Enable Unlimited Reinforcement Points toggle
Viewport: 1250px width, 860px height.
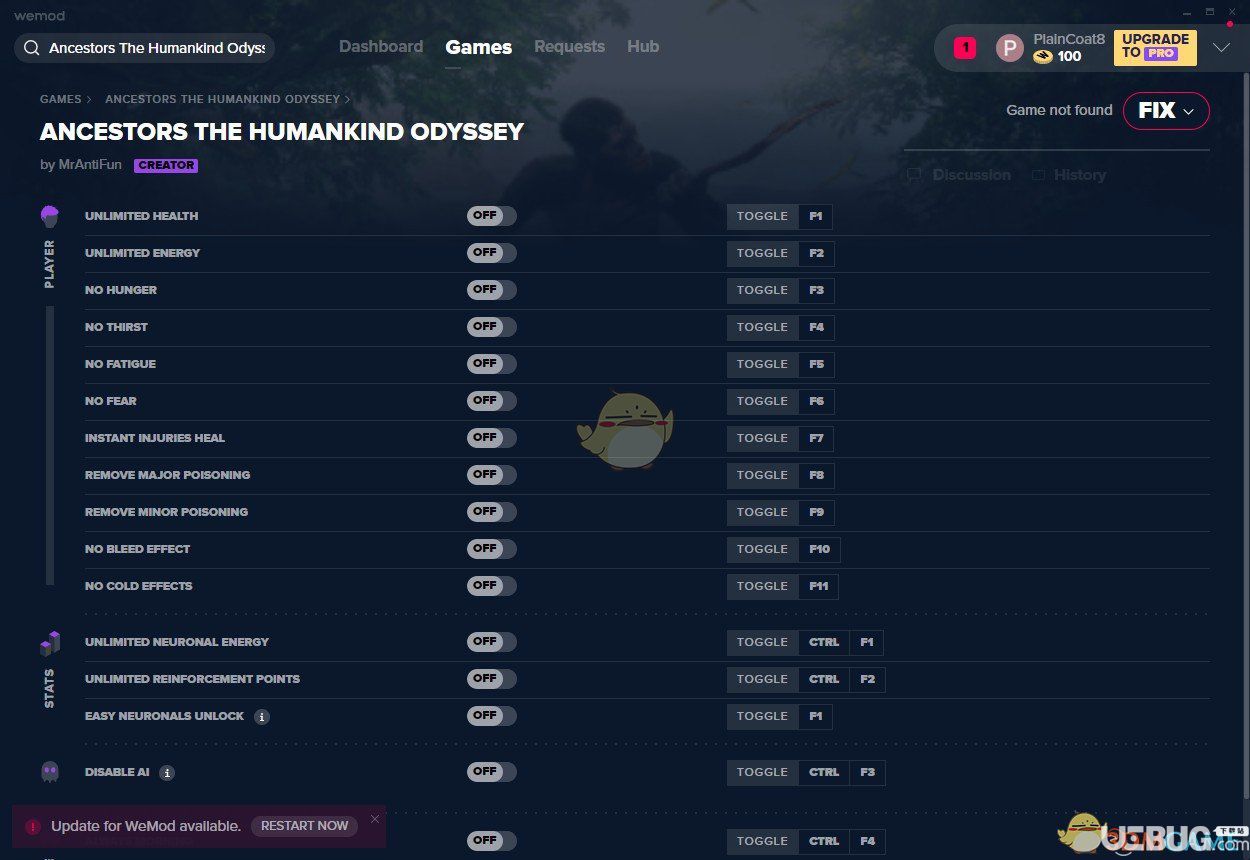point(491,679)
